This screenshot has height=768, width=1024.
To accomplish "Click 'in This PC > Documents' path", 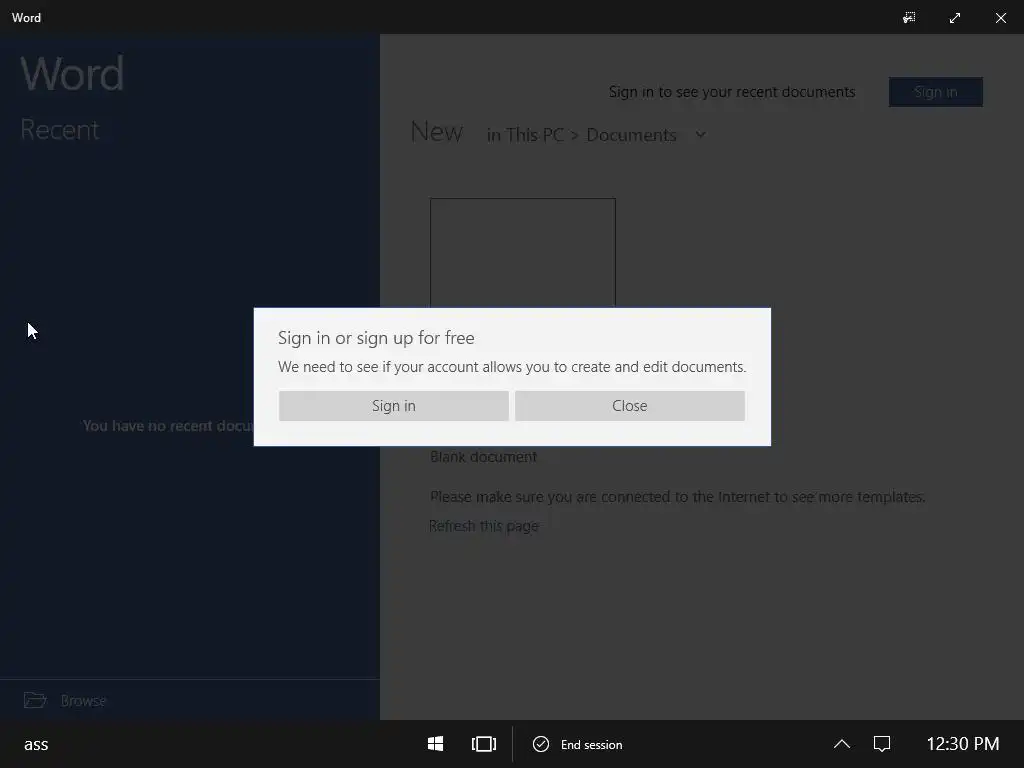I will click(x=581, y=135).
